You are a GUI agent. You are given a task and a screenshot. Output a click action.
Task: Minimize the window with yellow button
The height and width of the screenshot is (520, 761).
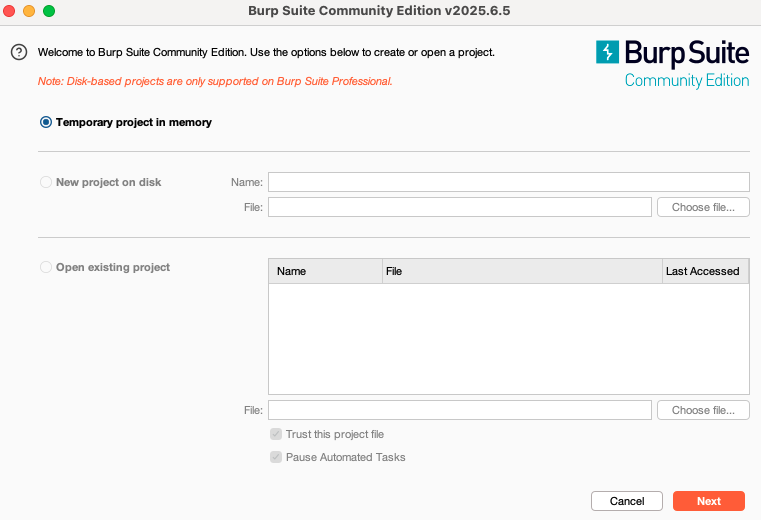[29, 11]
